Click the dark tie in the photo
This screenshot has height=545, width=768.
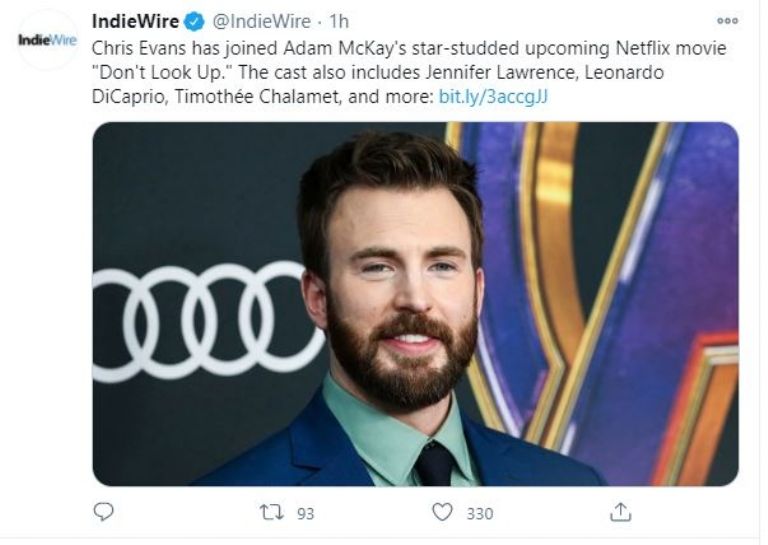click(x=435, y=463)
